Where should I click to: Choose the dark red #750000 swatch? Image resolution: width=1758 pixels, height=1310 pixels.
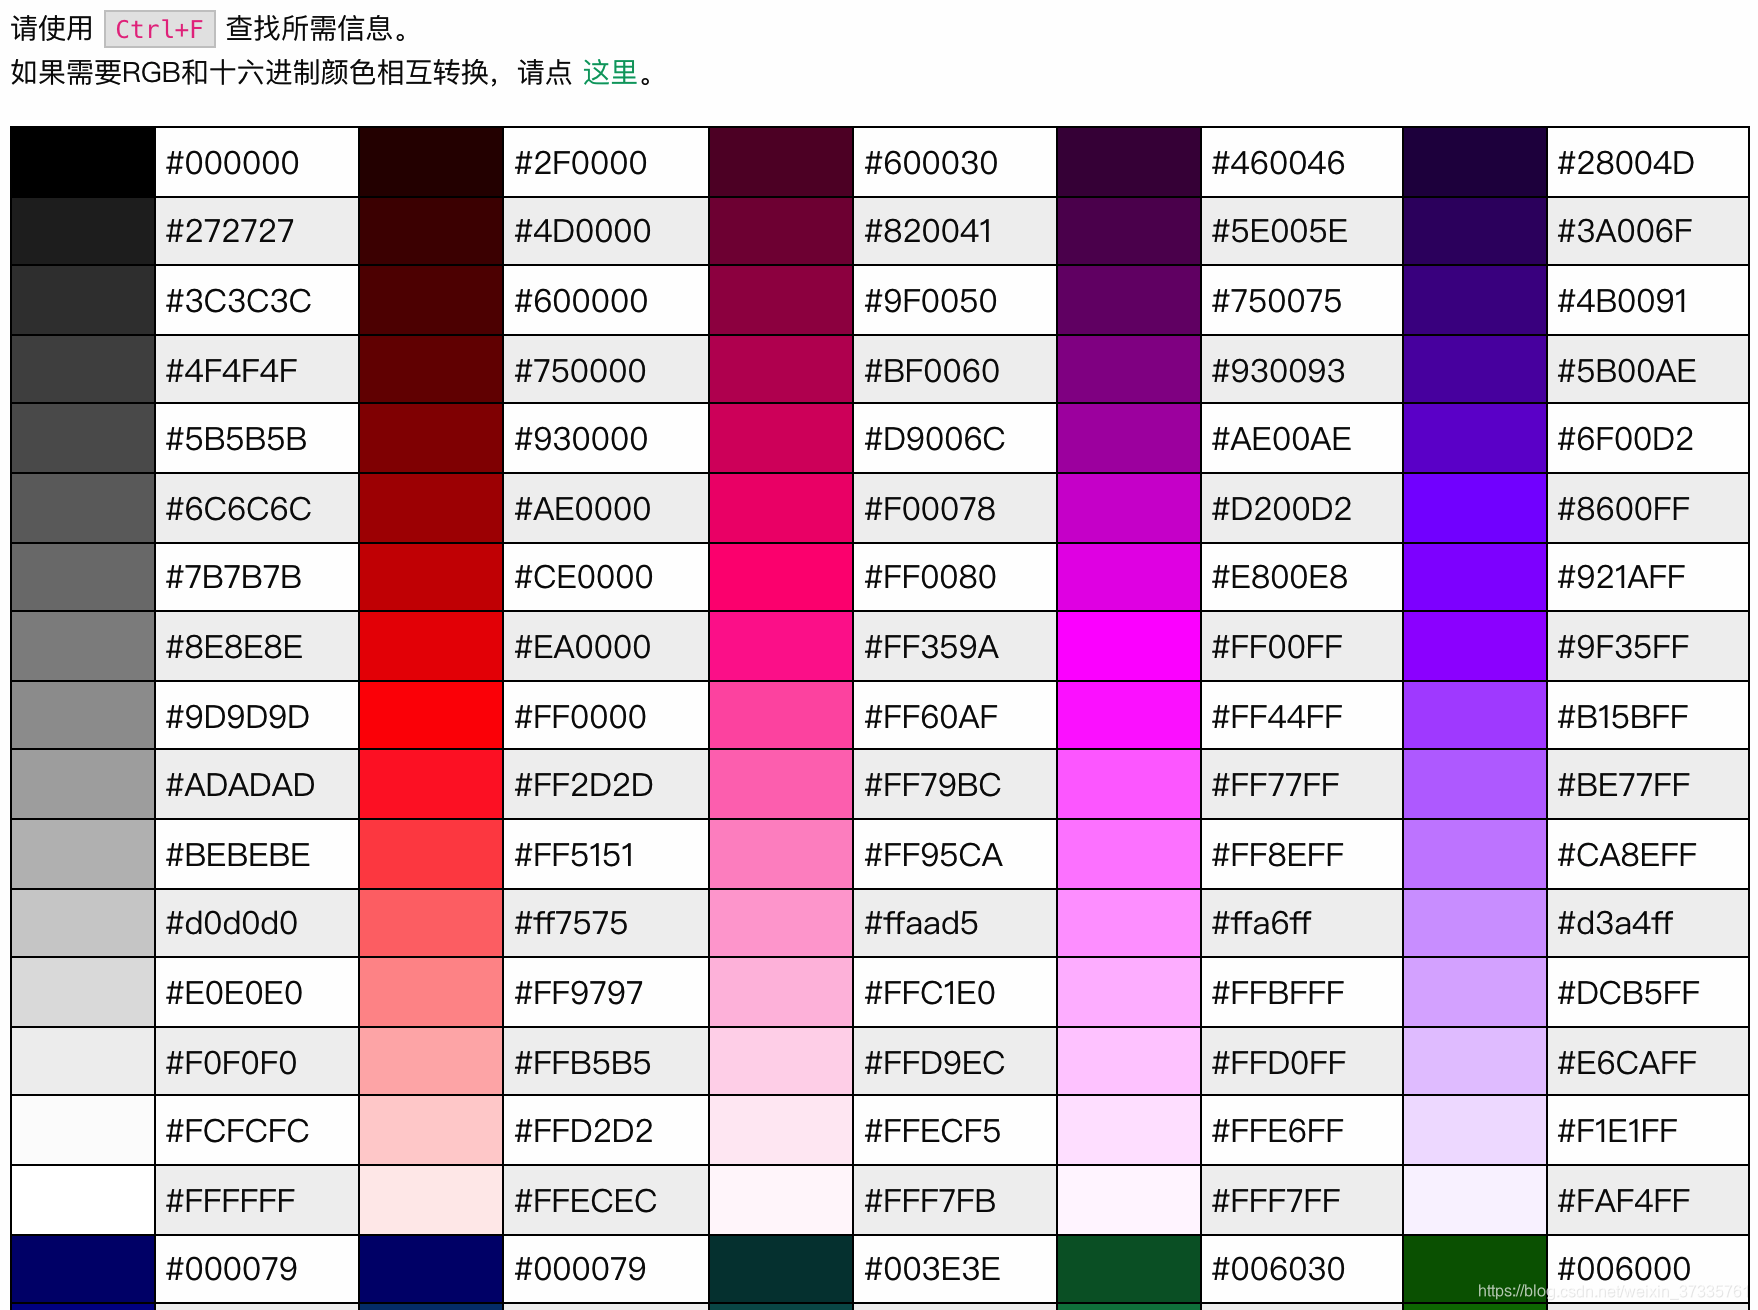point(431,370)
